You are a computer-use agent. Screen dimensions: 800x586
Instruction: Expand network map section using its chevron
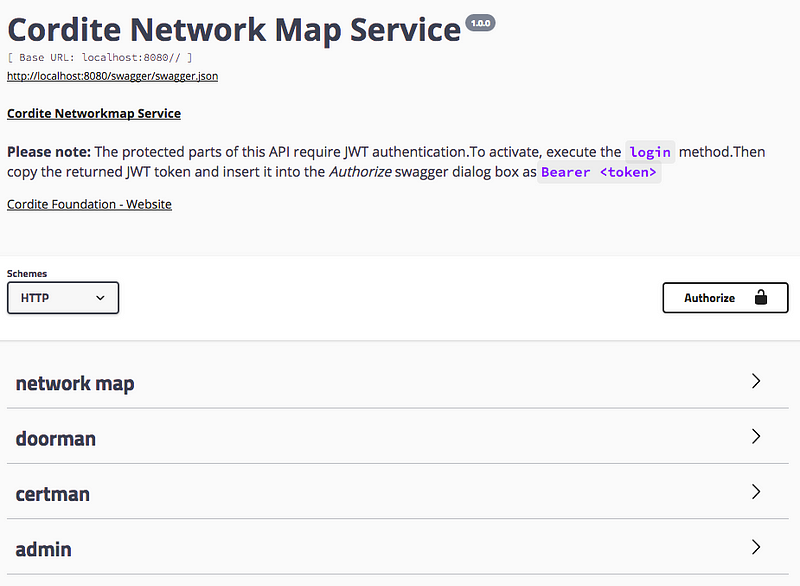tap(756, 381)
